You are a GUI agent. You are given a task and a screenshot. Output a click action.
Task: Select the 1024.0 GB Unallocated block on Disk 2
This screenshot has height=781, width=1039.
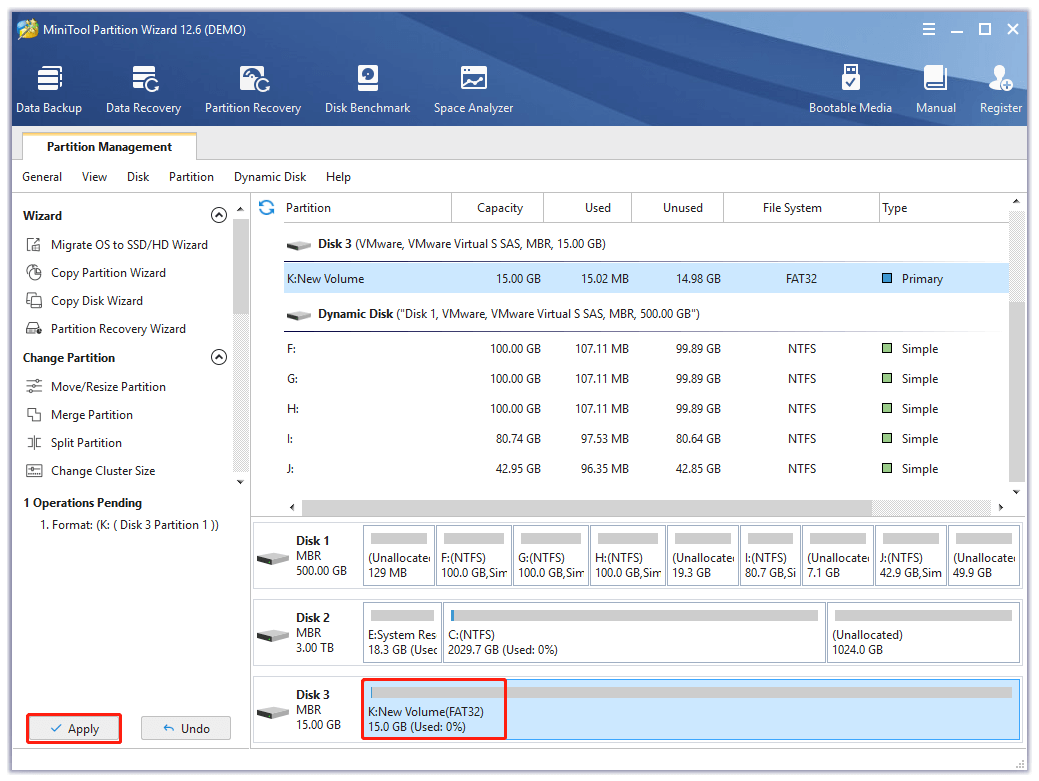(x=924, y=633)
